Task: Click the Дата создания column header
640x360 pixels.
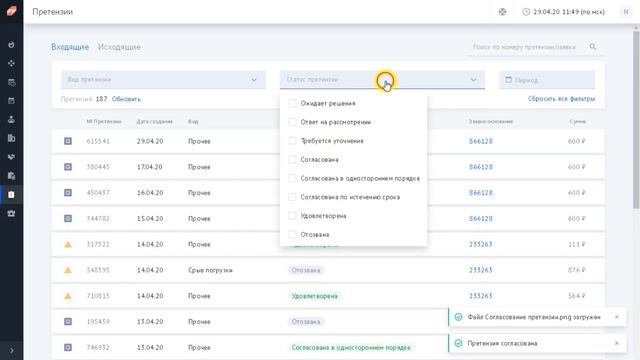Action: click(x=154, y=122)
